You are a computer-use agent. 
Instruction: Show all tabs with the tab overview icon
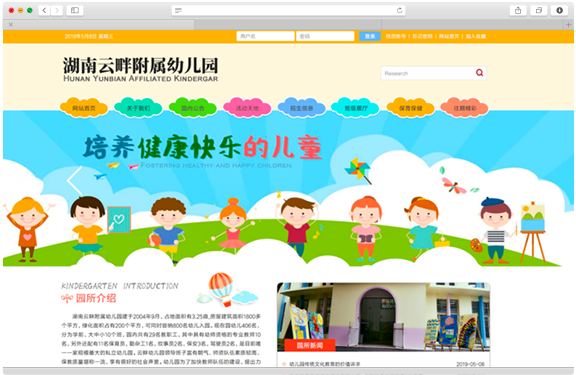pyautogui.click(x=539, y=10)
